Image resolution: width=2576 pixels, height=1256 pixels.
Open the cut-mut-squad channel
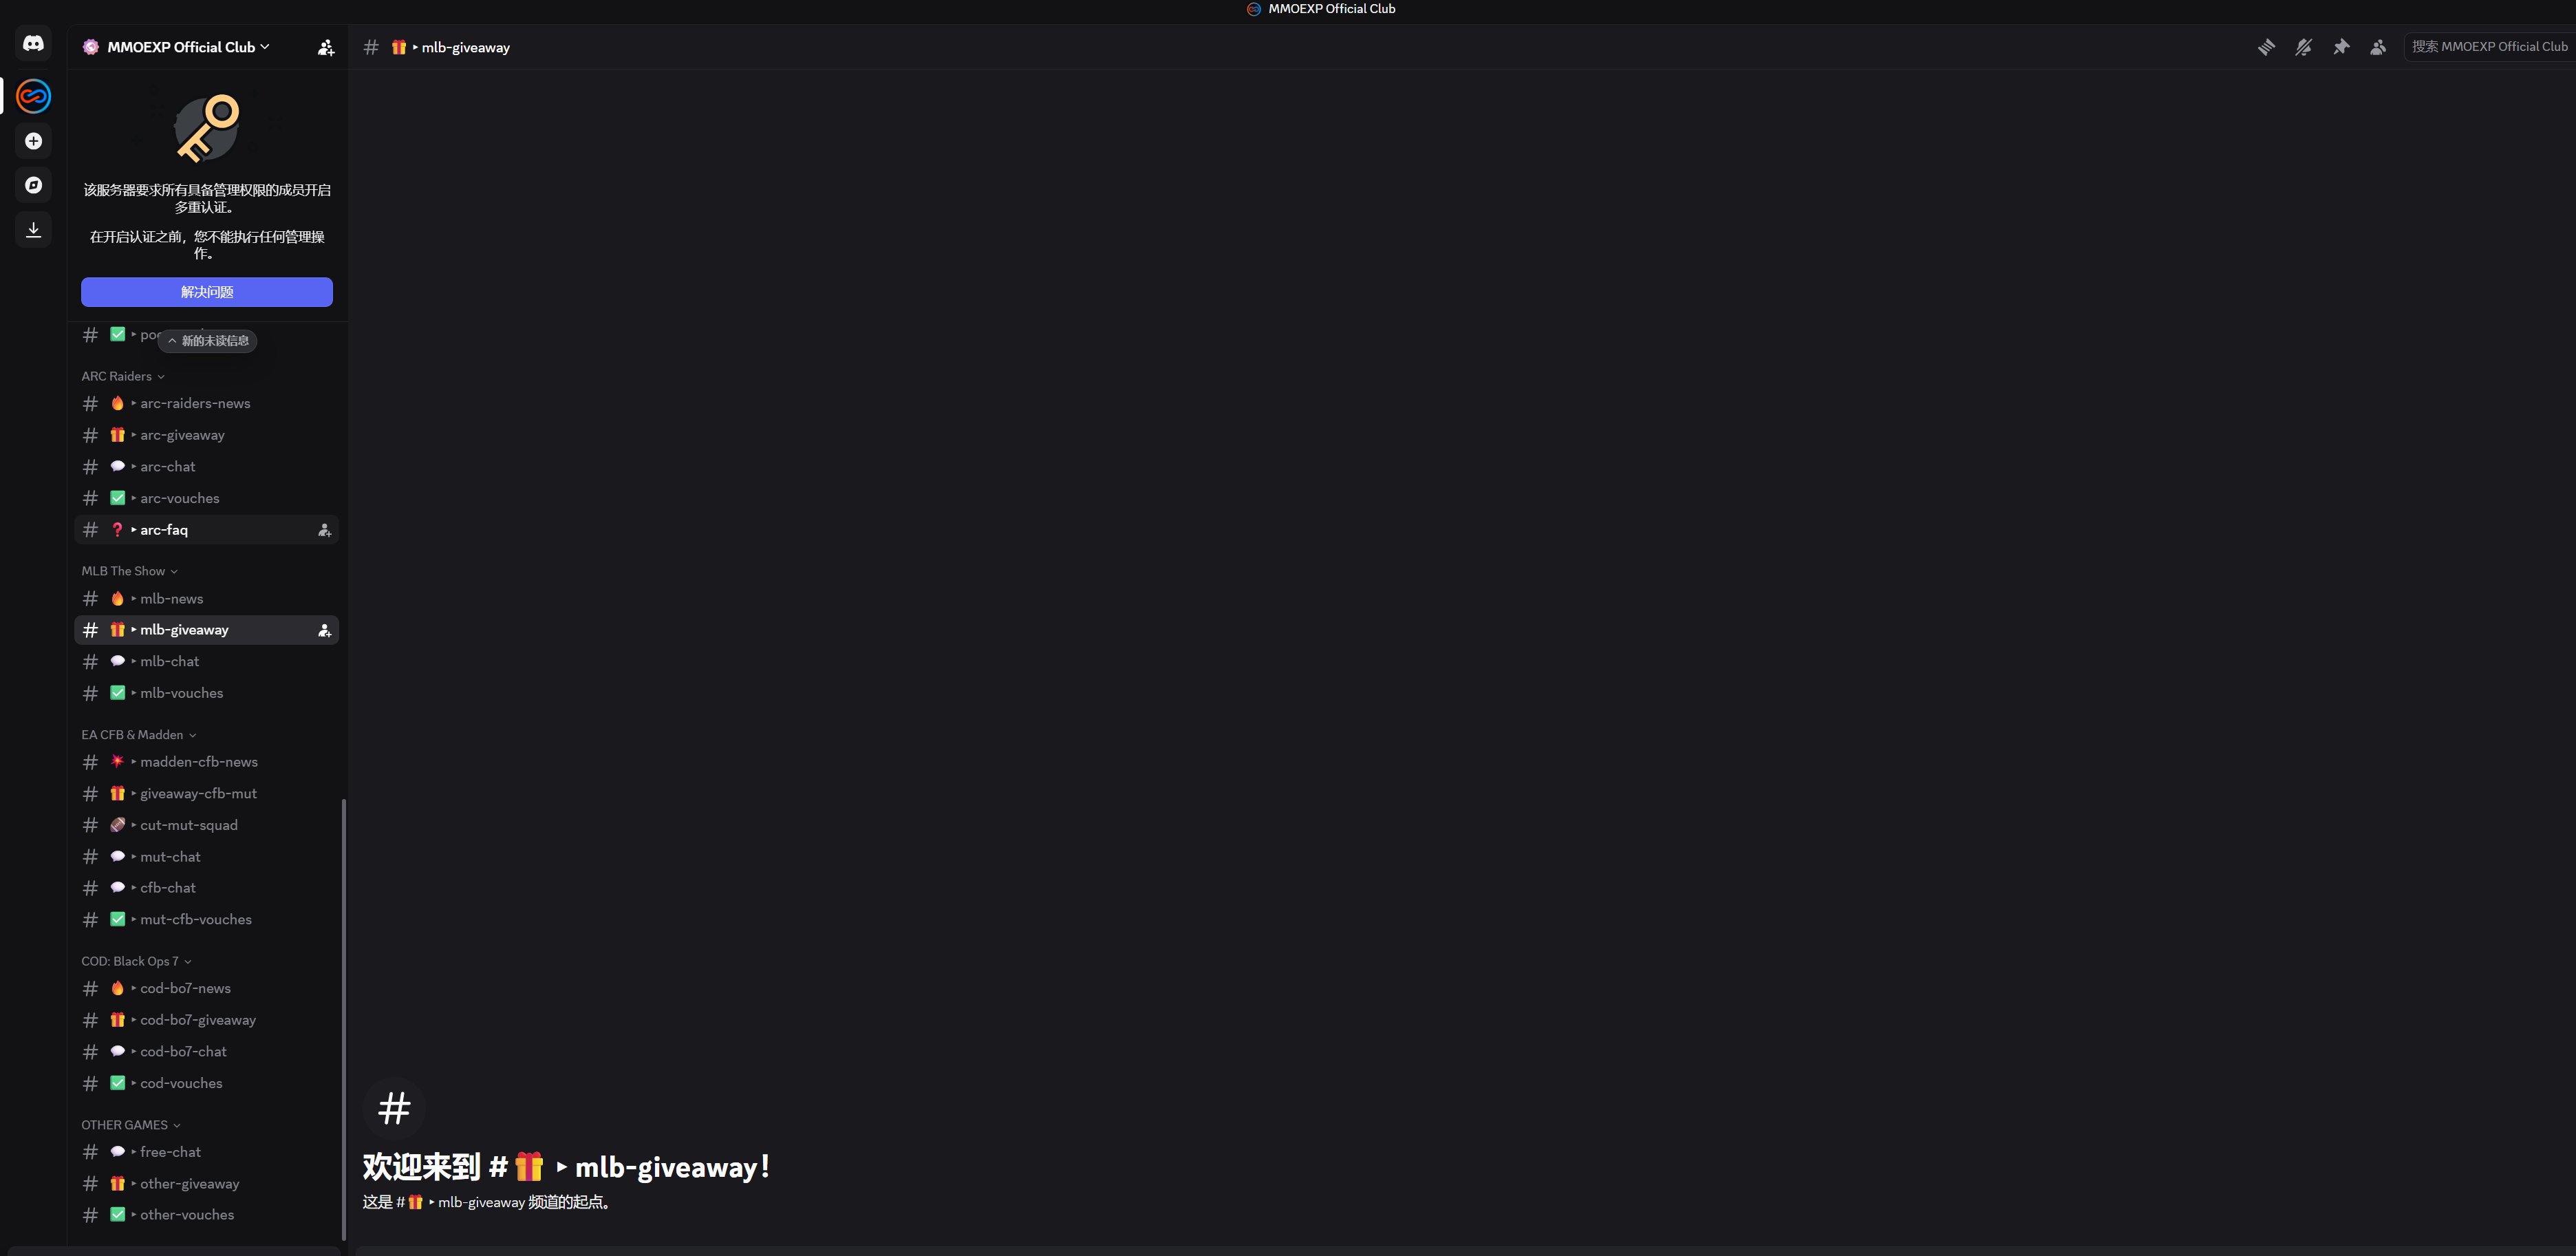point(207,825)
